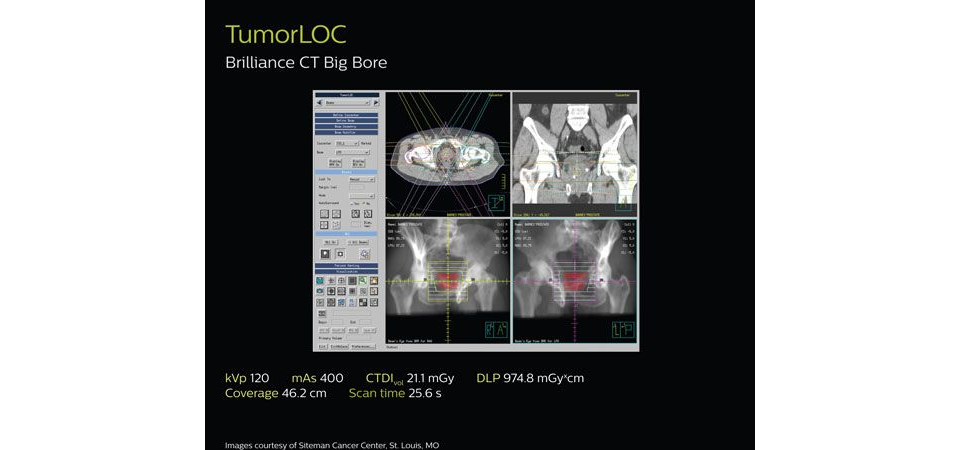Open the Beams dropdown at the panel top
The height and width of the screenshot is (450, 960).
pyautogui.click(x=347, y=102)
